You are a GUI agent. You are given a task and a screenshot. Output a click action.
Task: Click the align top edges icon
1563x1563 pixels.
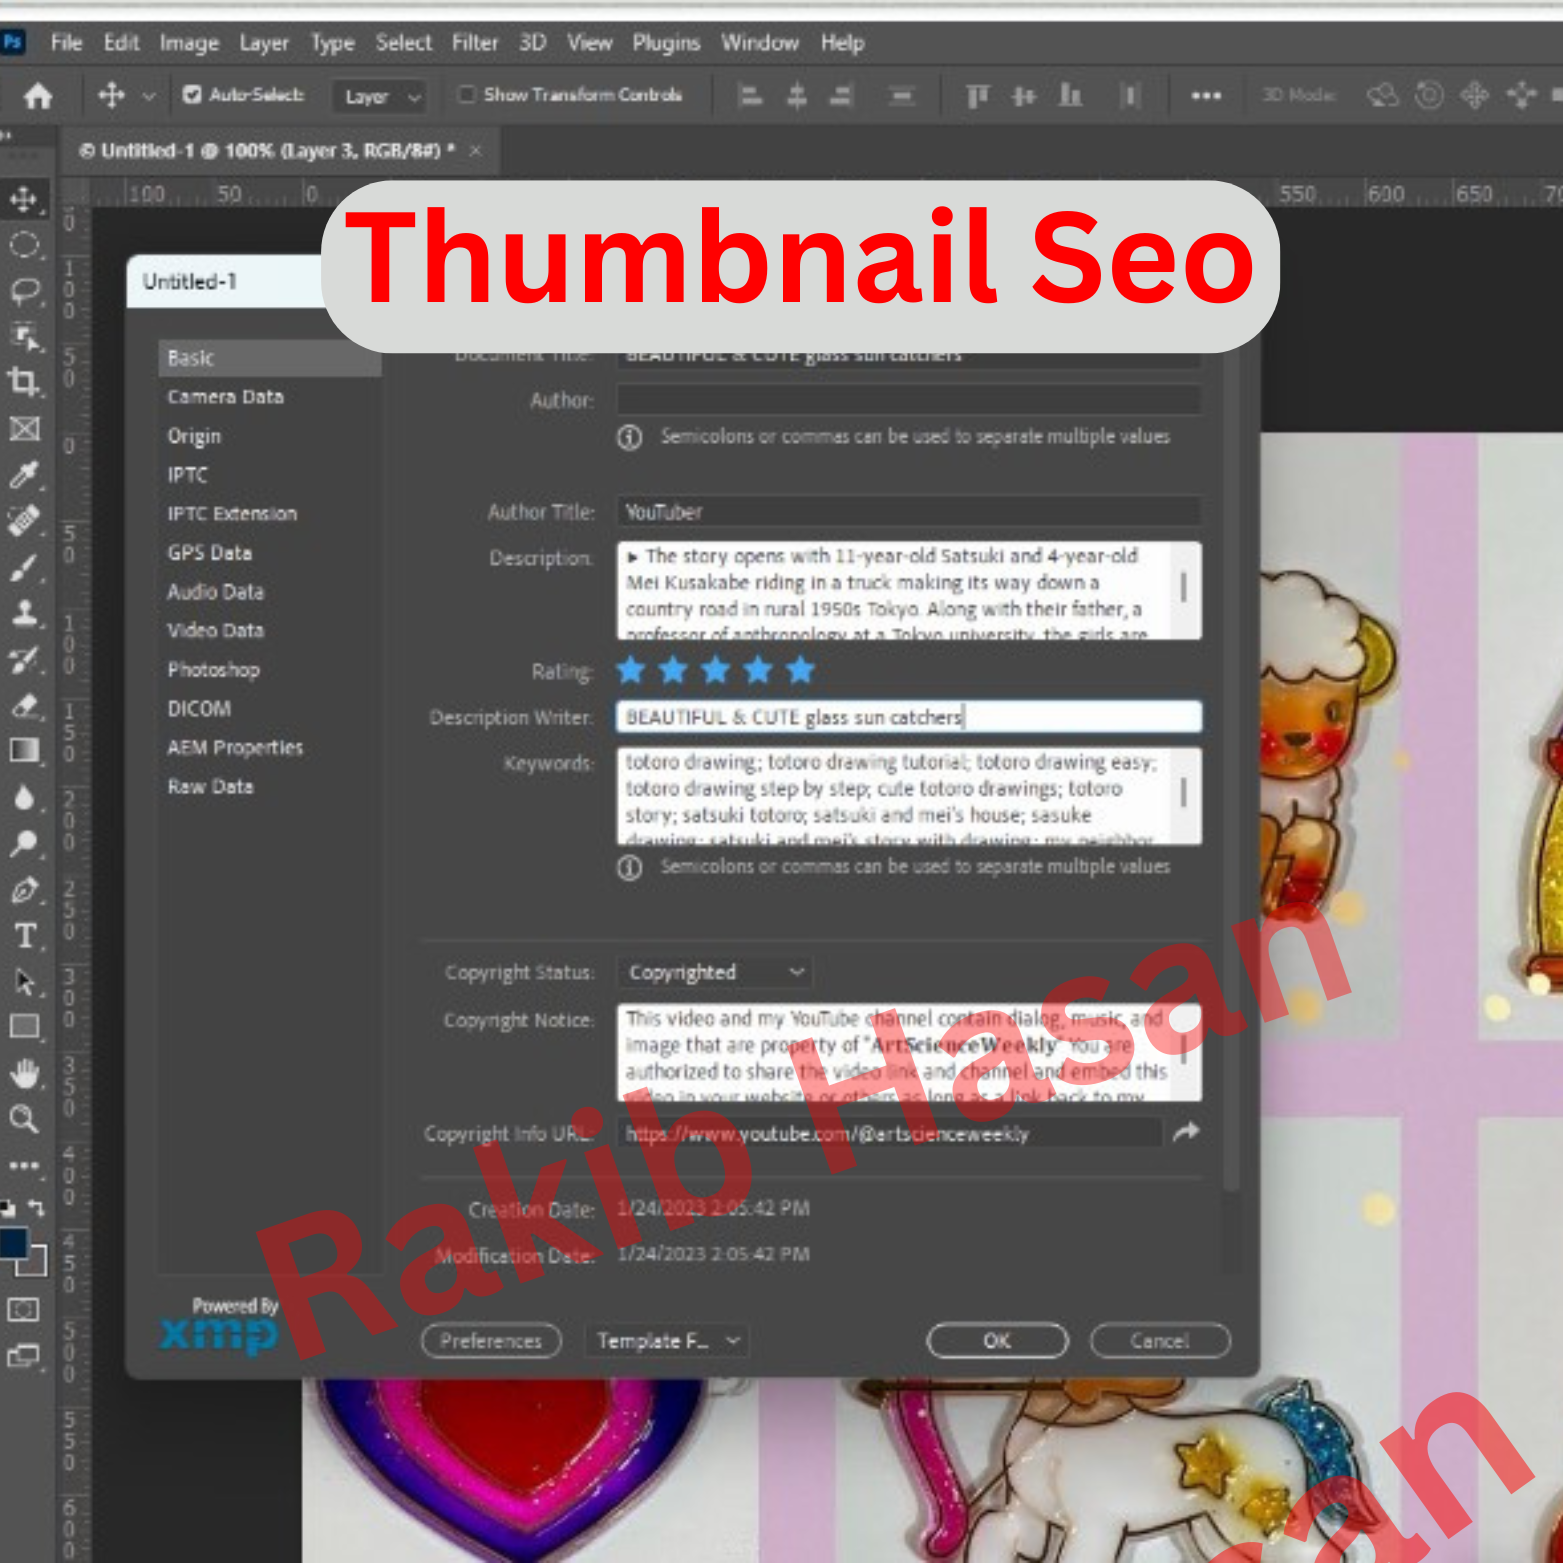click(x=977, y=96)
